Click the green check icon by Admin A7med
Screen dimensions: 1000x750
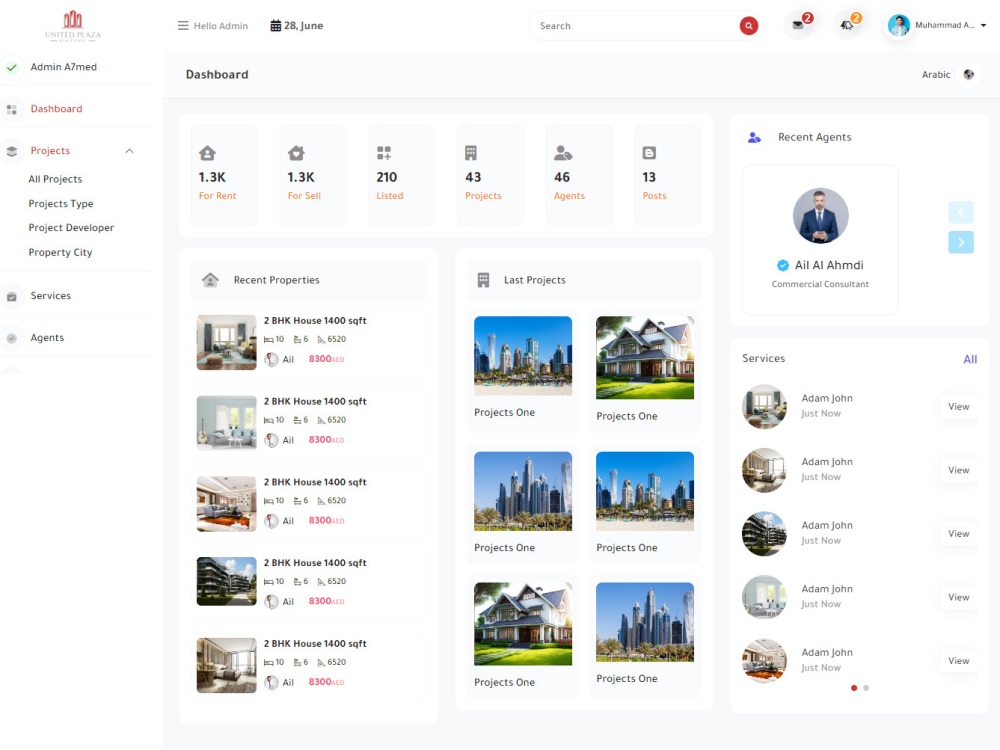(11, 67)
